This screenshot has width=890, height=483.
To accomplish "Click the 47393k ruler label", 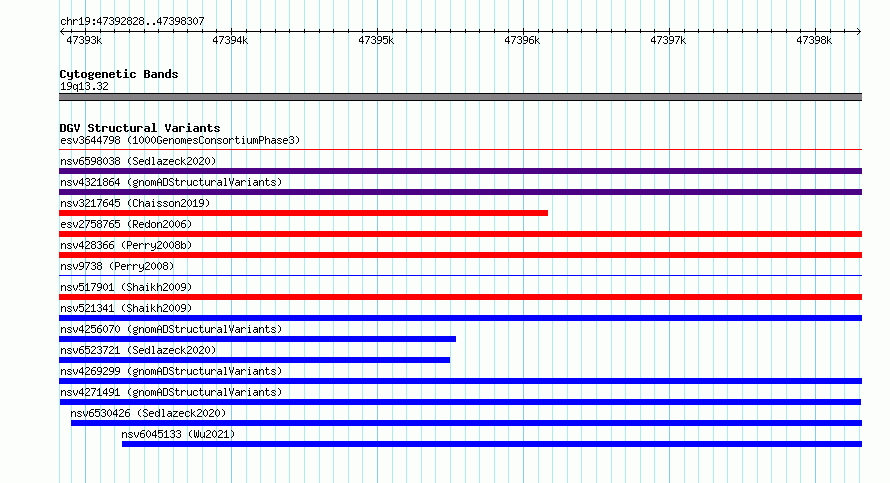I will [x=84, y=40].
